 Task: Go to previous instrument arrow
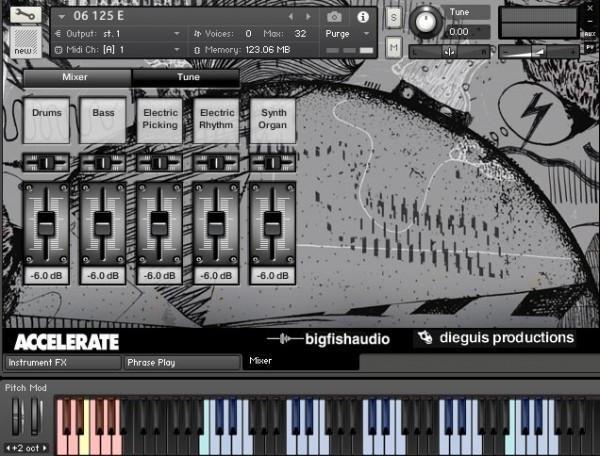pos(291,16)
